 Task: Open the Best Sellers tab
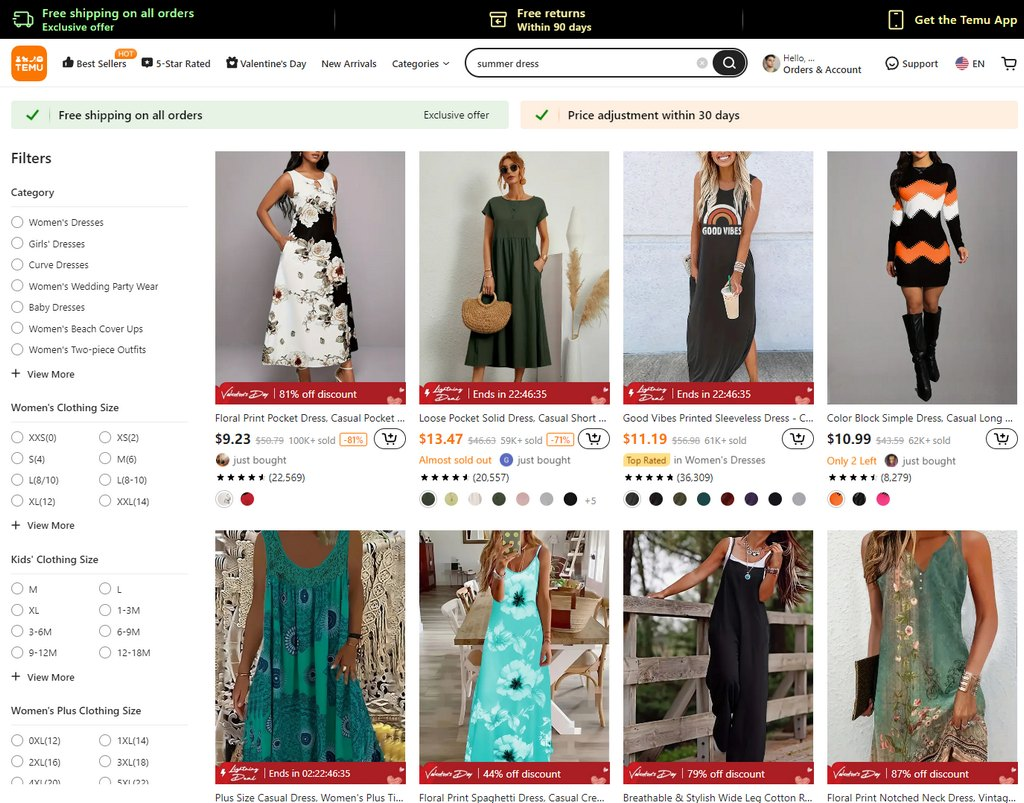point(94,64)
